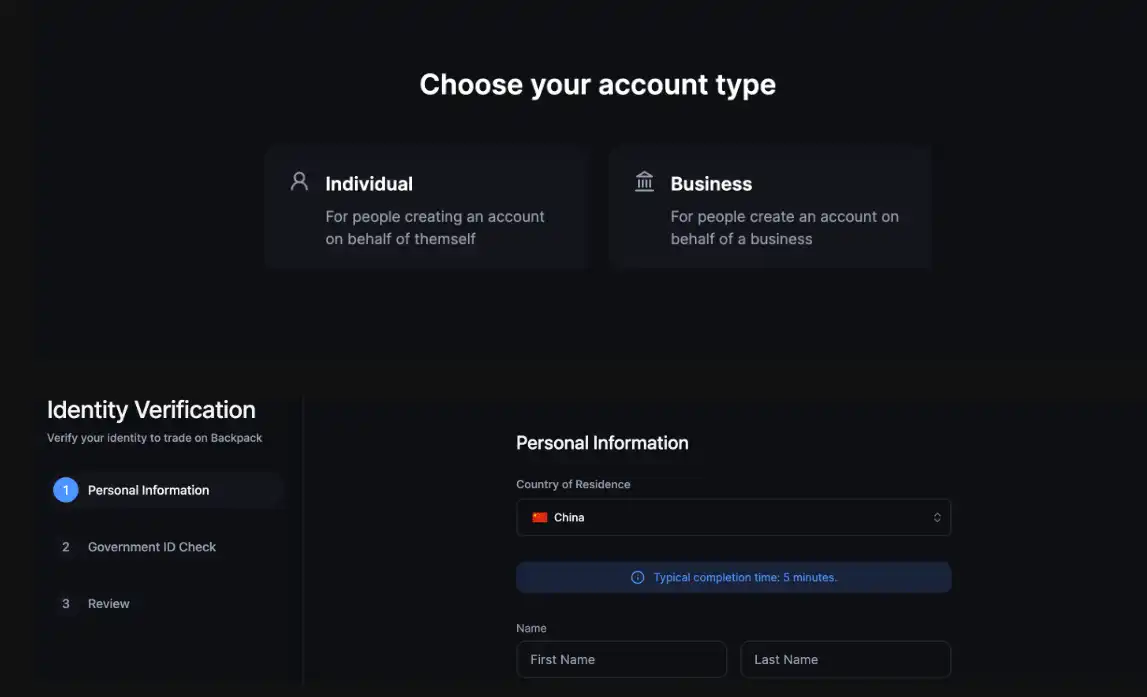This screenshot has height=697, width=1147.
Task: Click the step 2 number indicator
Action: point(66,547)
